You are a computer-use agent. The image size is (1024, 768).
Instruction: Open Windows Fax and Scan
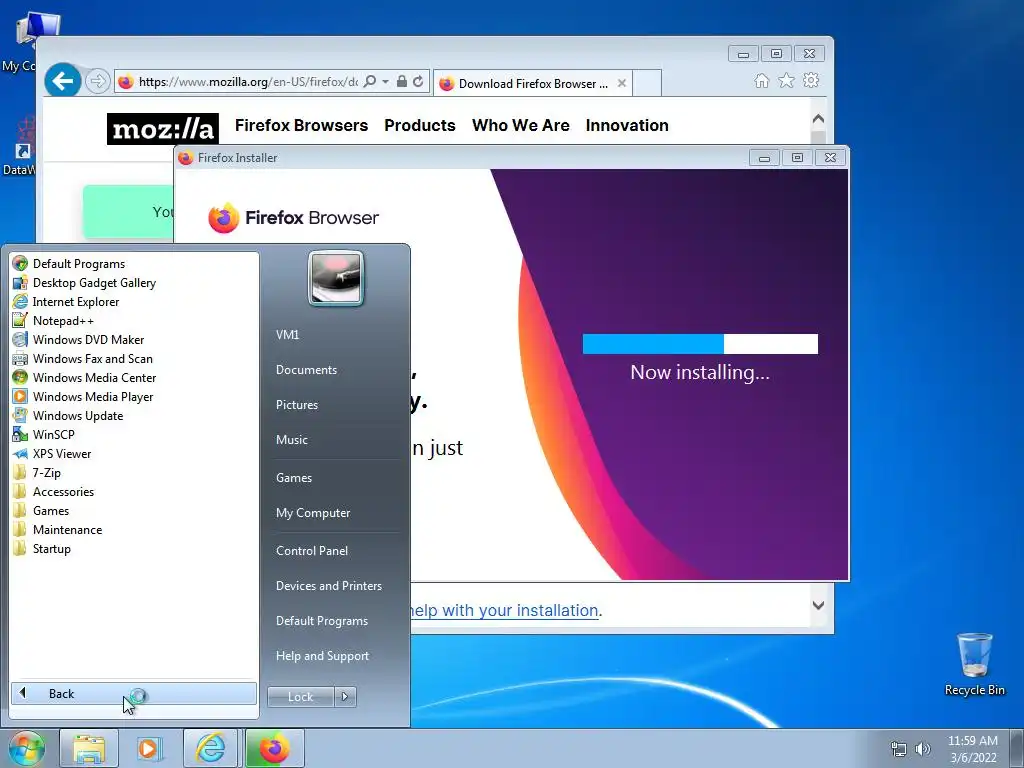pos(83,359)
